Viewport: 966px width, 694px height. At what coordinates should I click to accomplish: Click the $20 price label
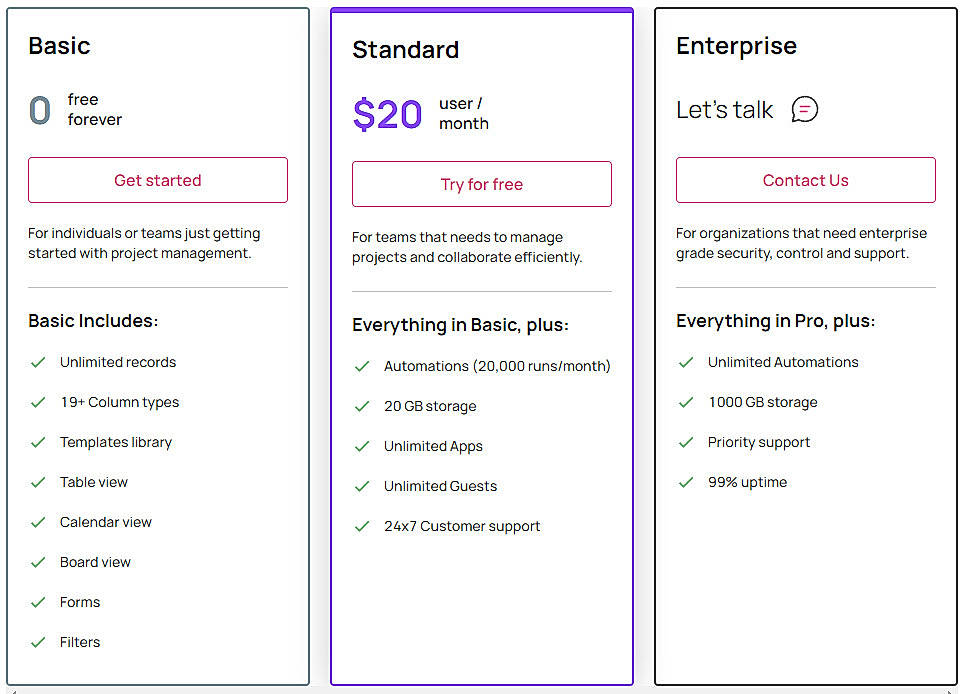(x=387, y=114)
